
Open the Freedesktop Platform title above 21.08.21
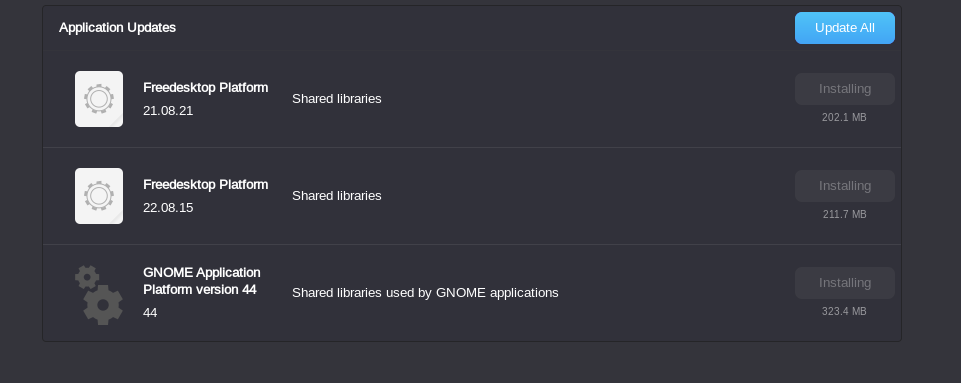(205, 88)
